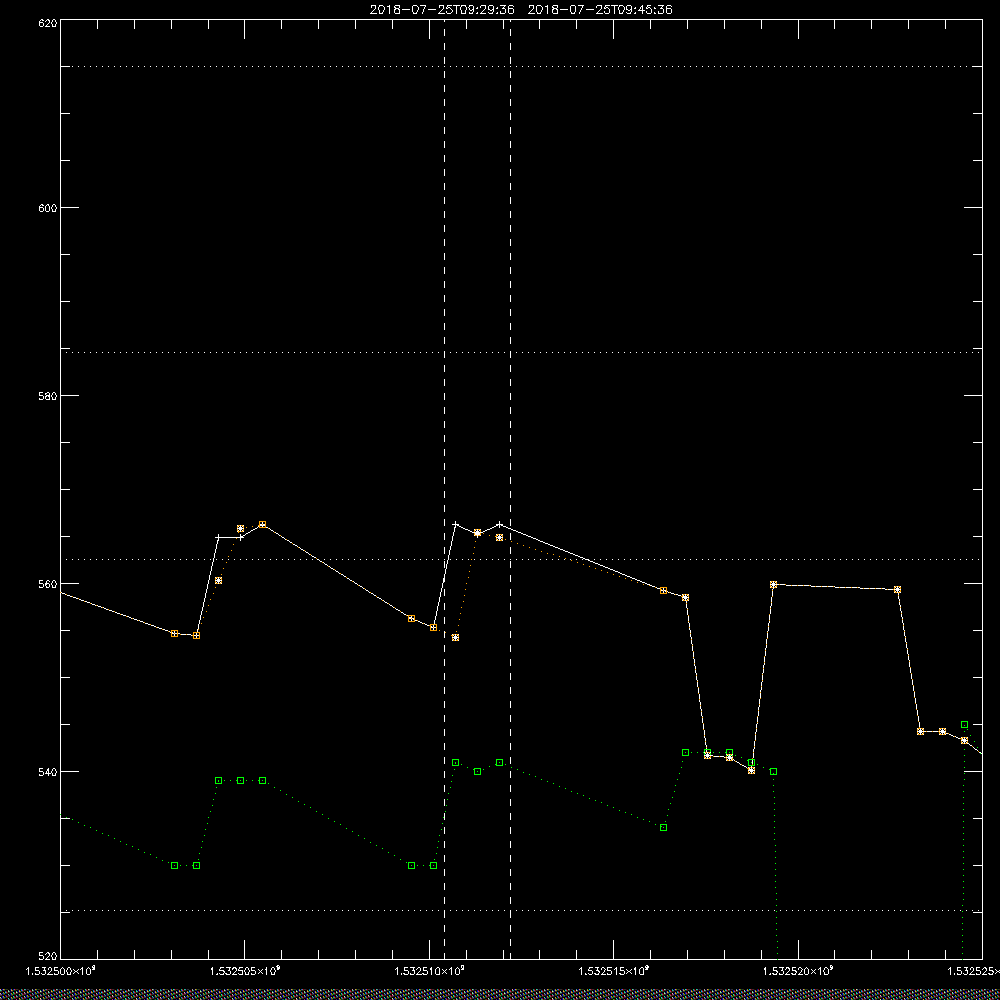Click the x-axis label 1.532520×10⁹
This screenshot has height=1000, width=1000.
798,971
